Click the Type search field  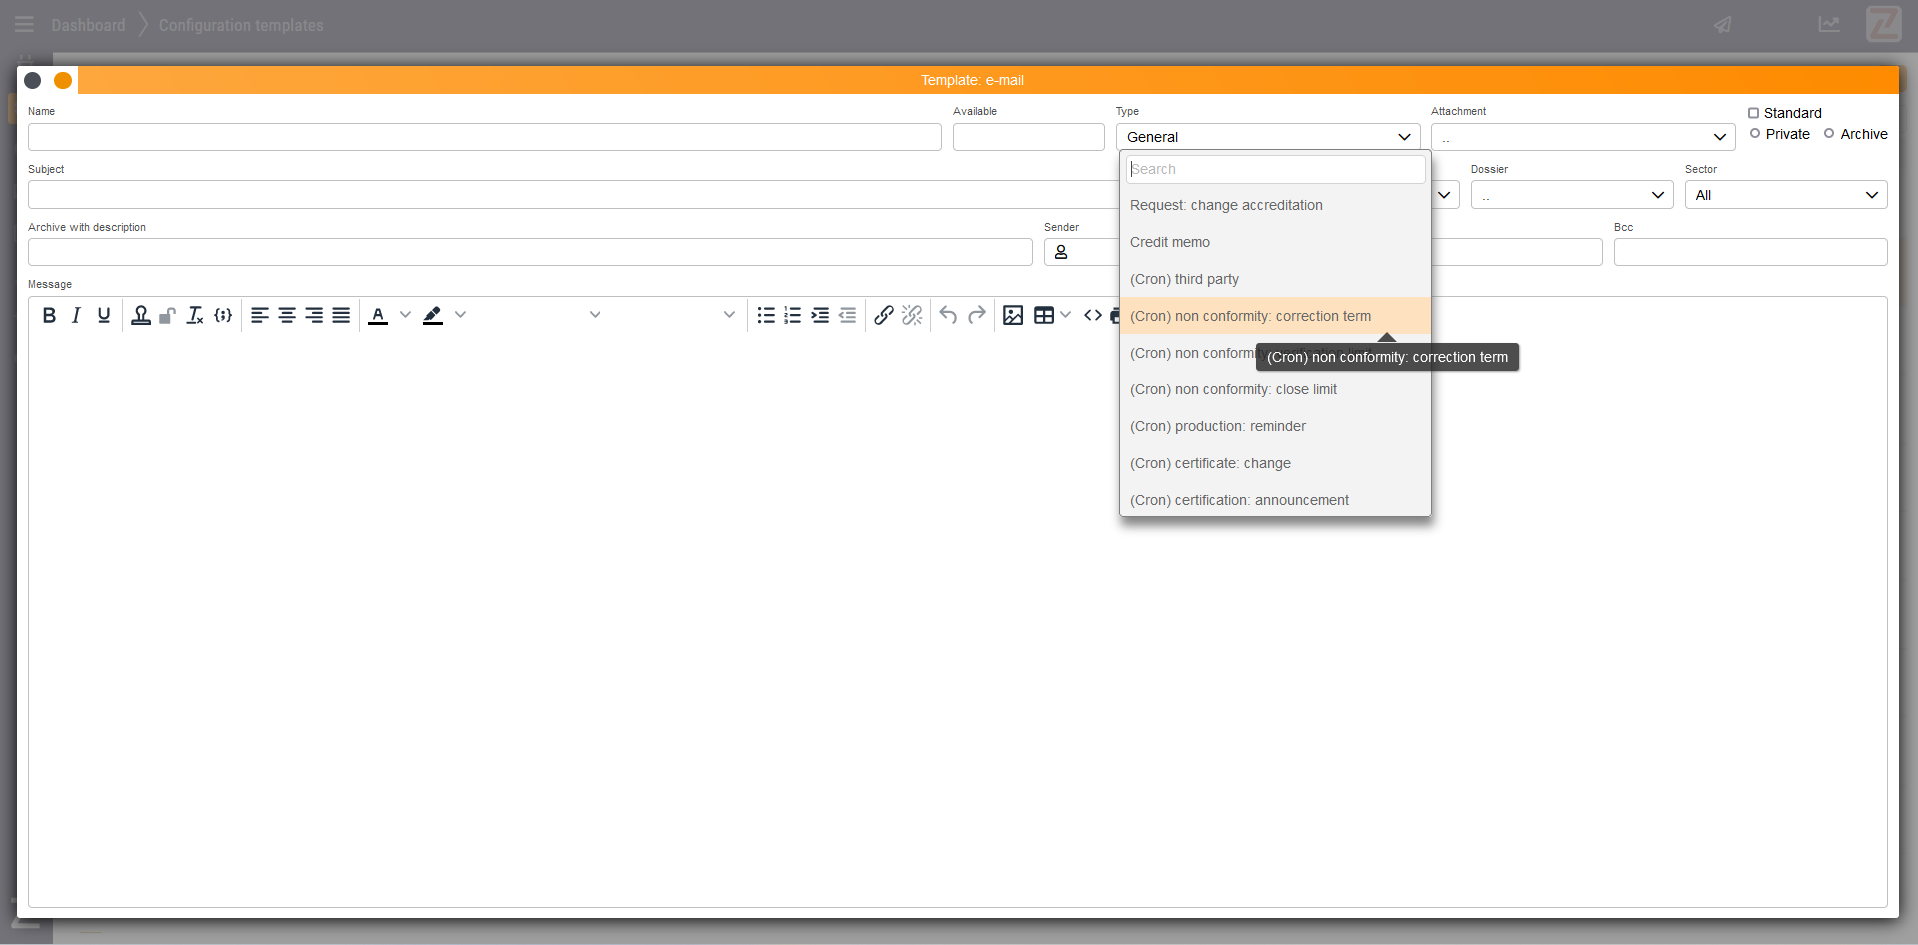(x=1275, y=169)
